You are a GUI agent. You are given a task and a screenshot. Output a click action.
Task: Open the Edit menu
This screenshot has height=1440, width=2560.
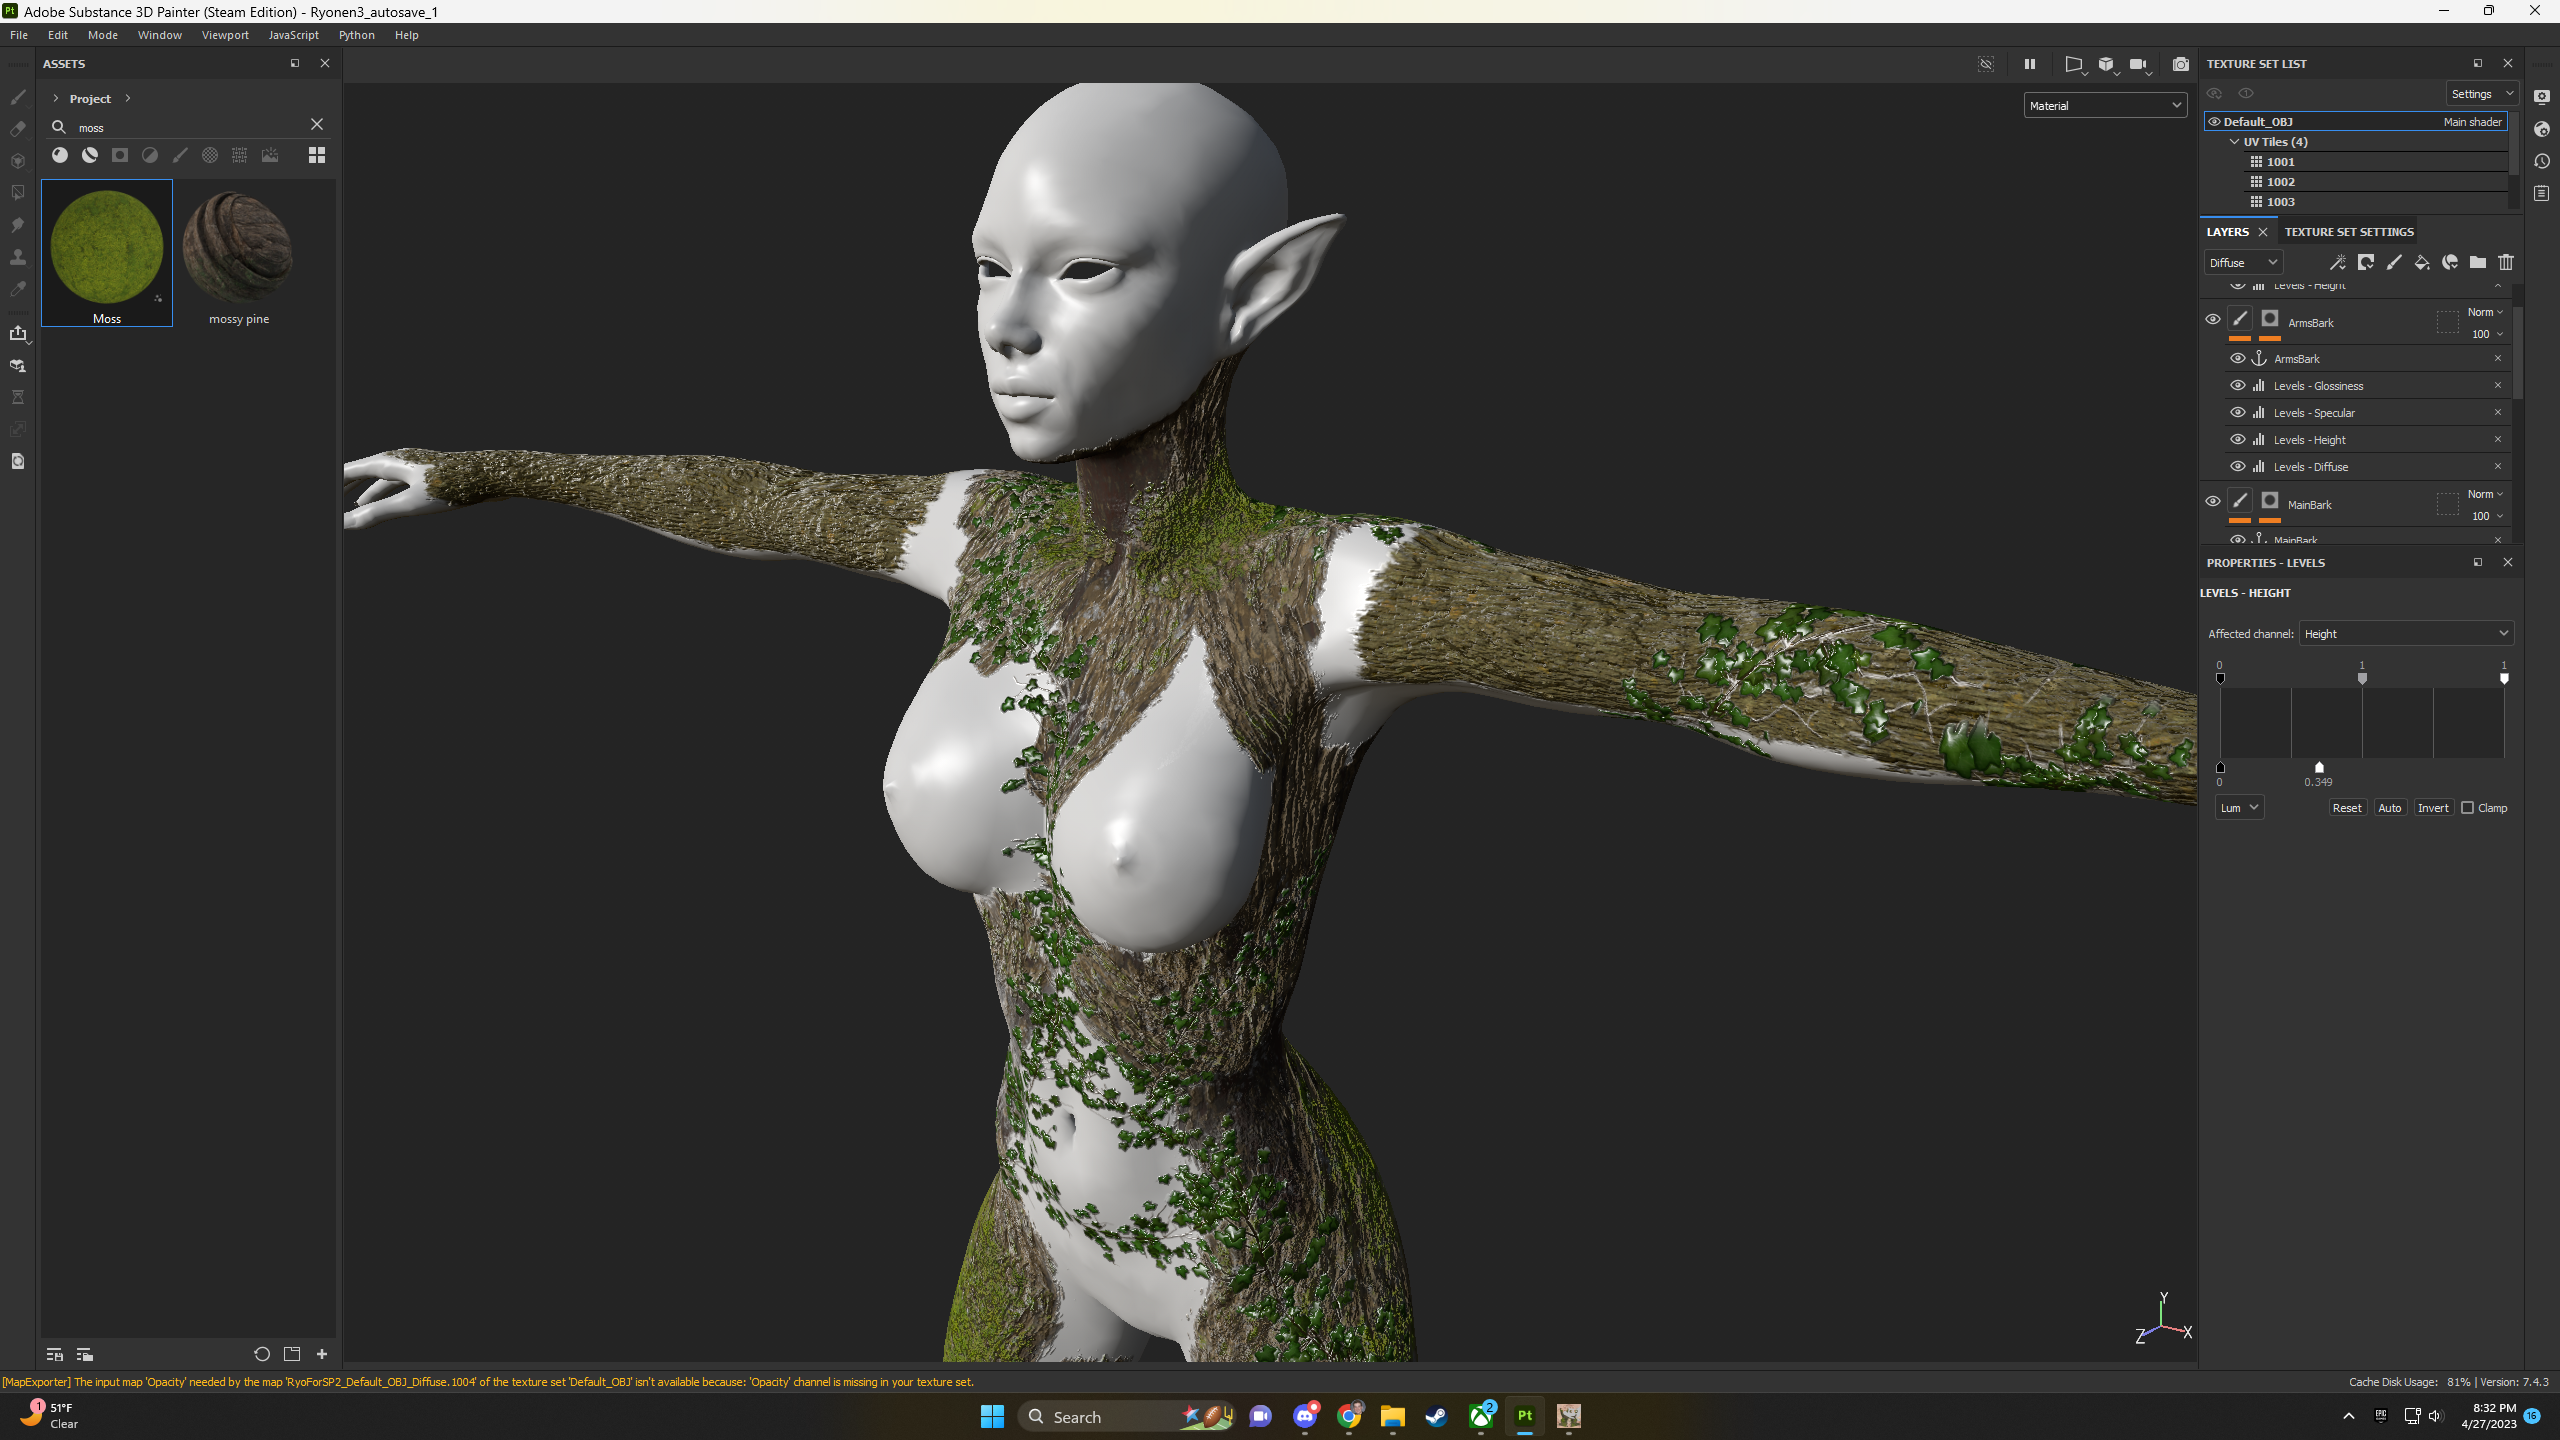pyautogui.click(x=58, y=35)
